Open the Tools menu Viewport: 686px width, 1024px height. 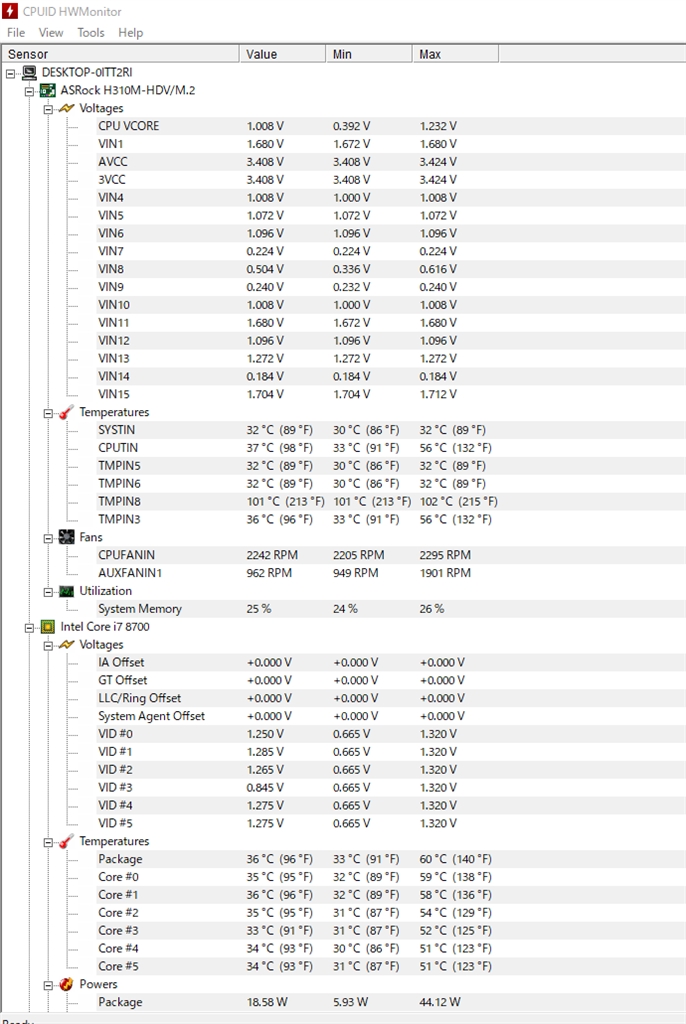click(x=91, y=33)
